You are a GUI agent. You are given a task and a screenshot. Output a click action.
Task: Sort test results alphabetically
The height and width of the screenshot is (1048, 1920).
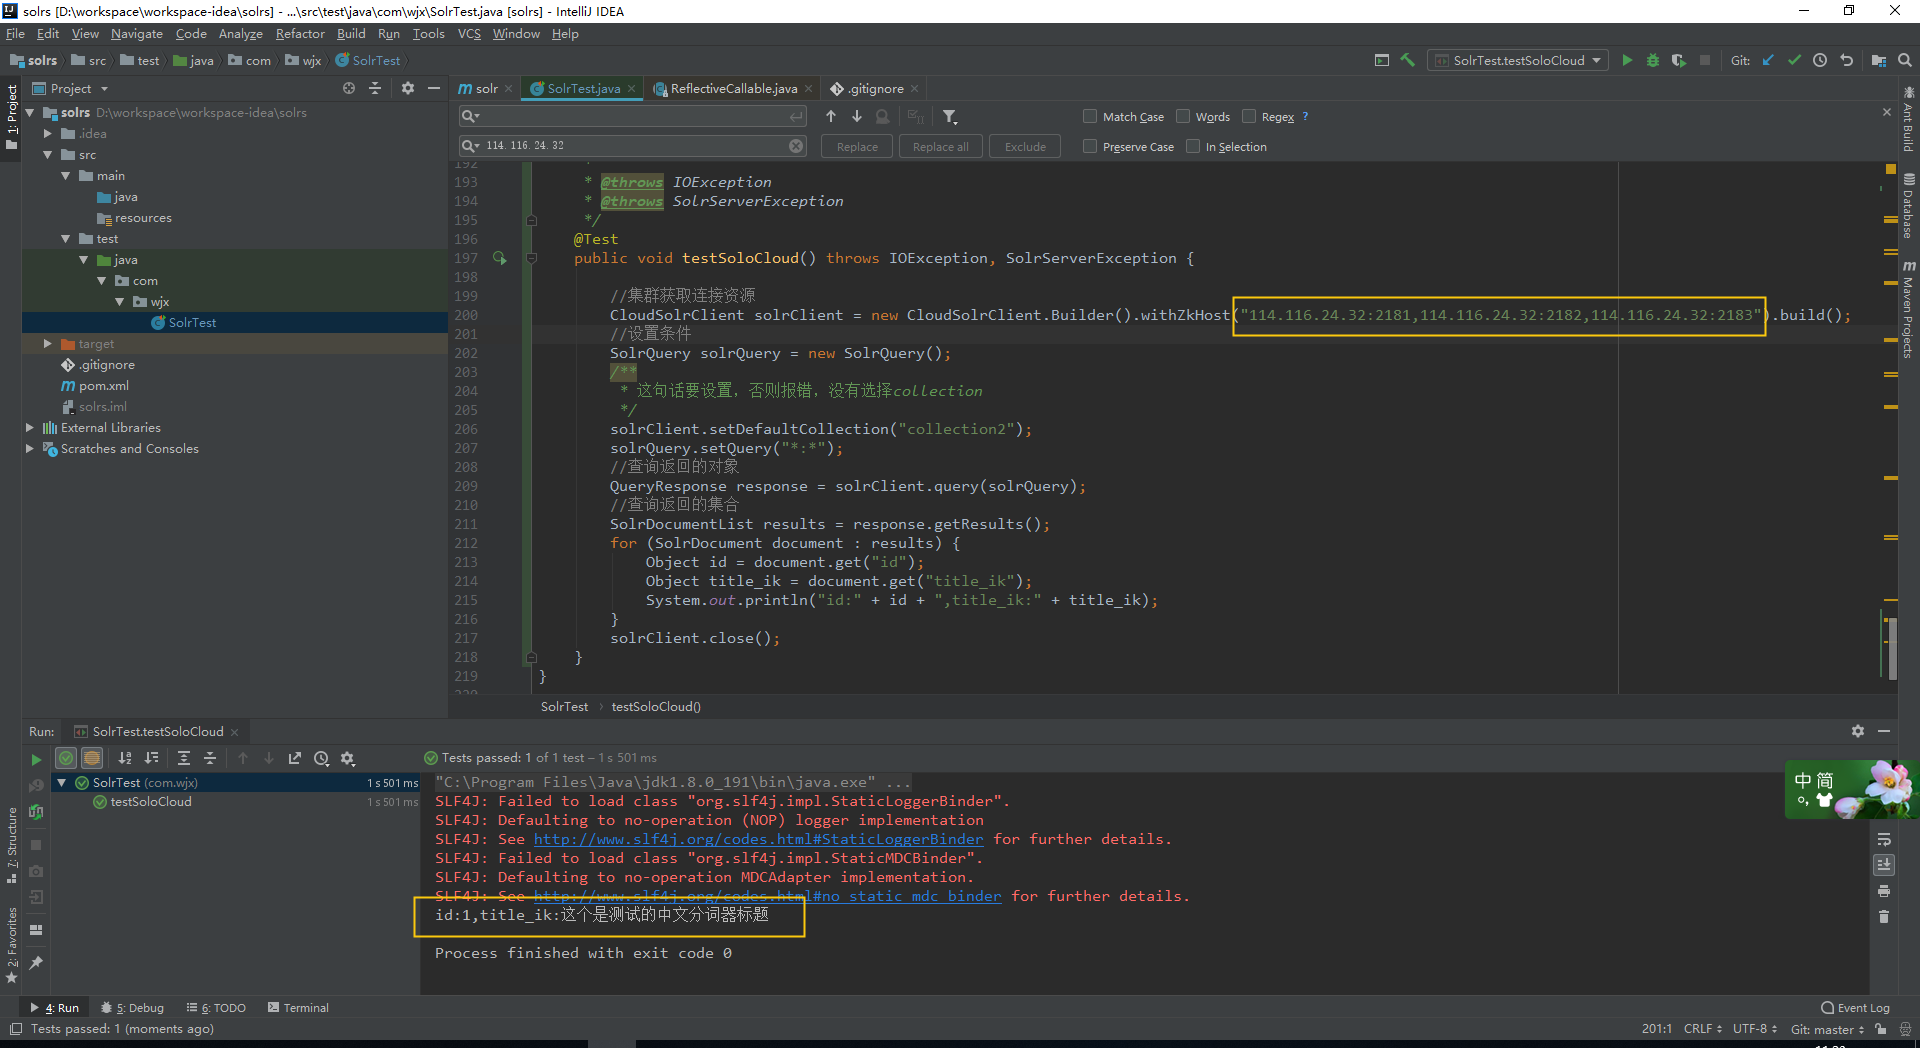pyautogui.click(x=124, y=758)
